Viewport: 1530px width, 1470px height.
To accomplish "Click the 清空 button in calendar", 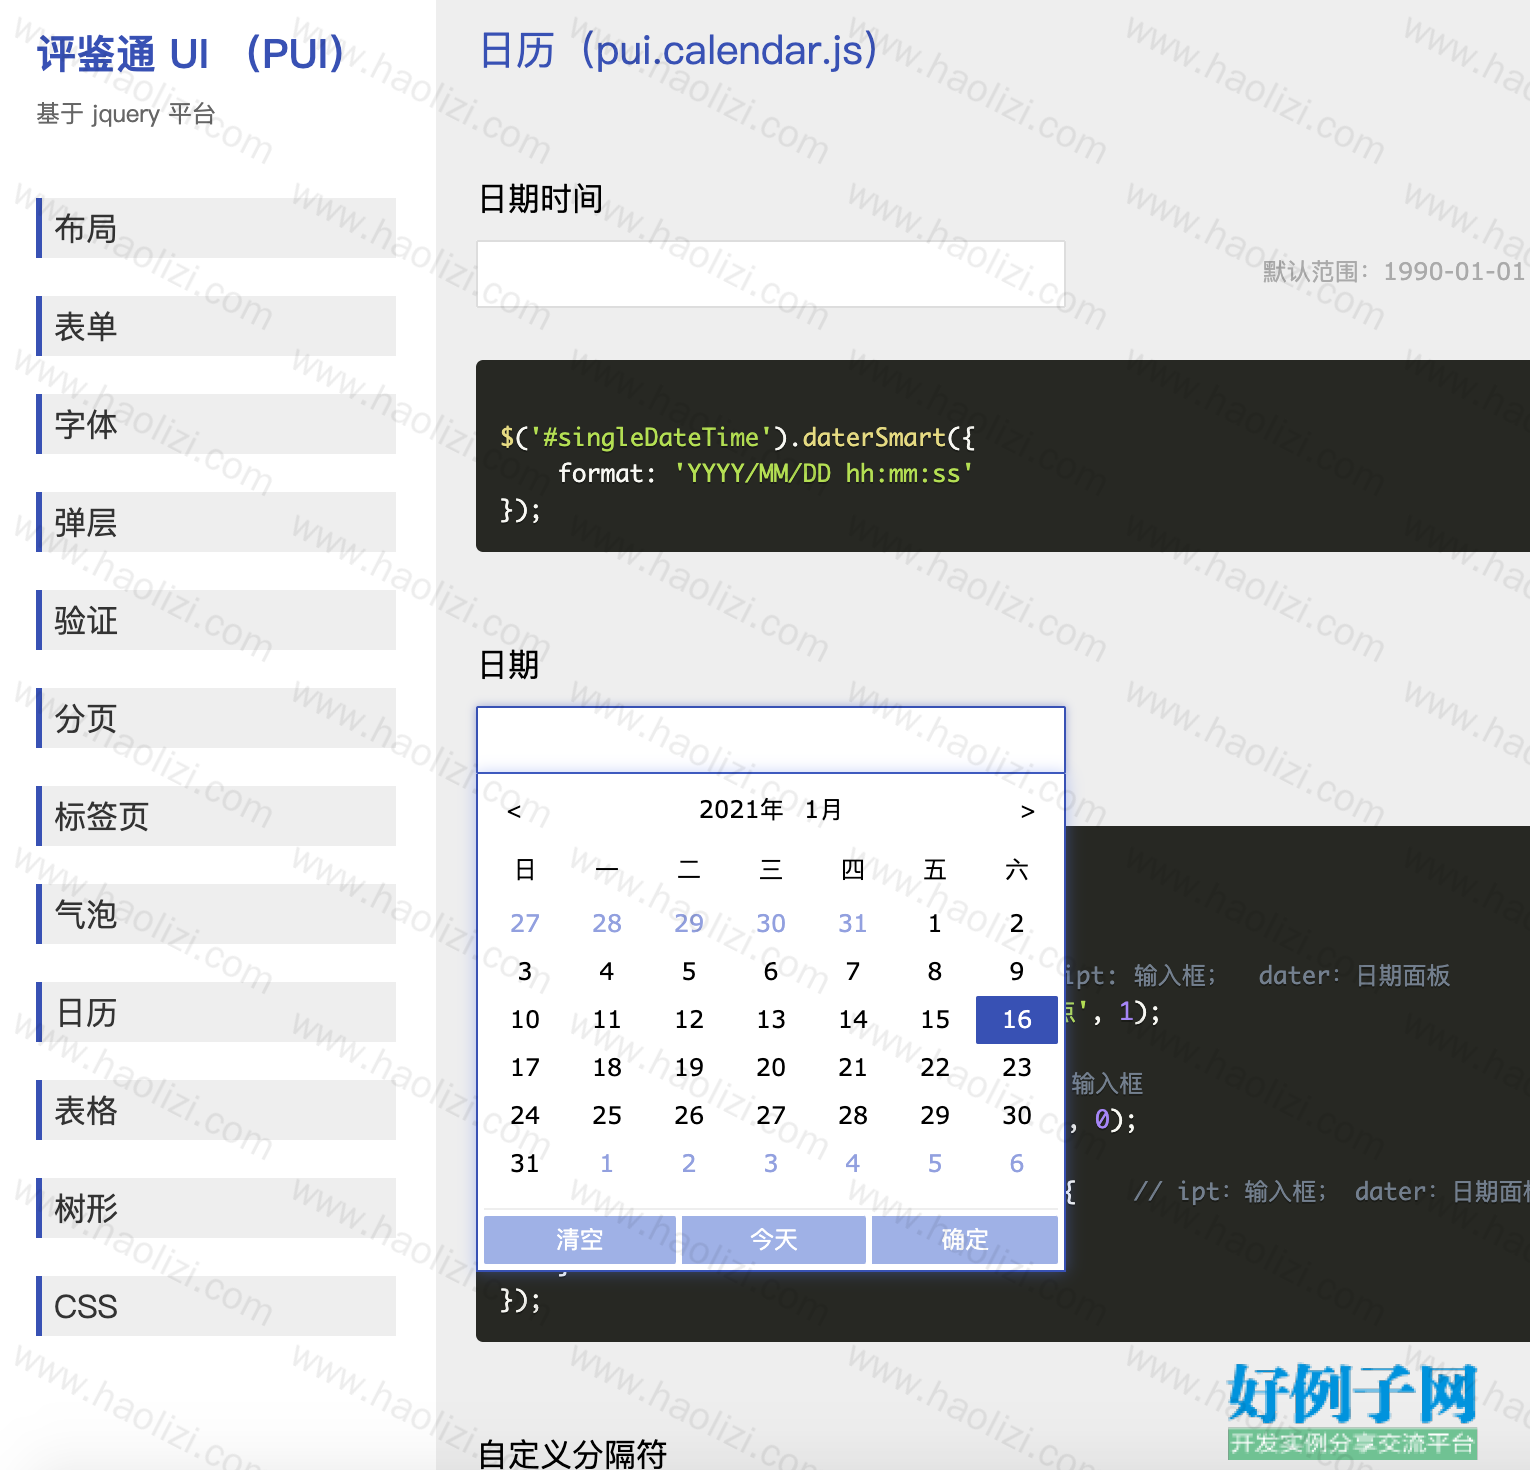I will (580, 1240).
